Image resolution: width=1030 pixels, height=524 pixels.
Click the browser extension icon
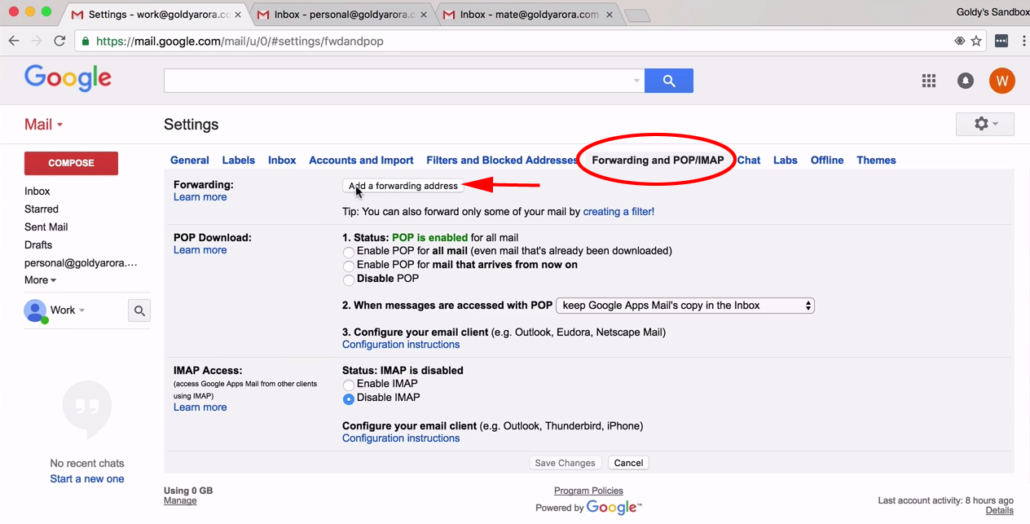(1001, 41)
